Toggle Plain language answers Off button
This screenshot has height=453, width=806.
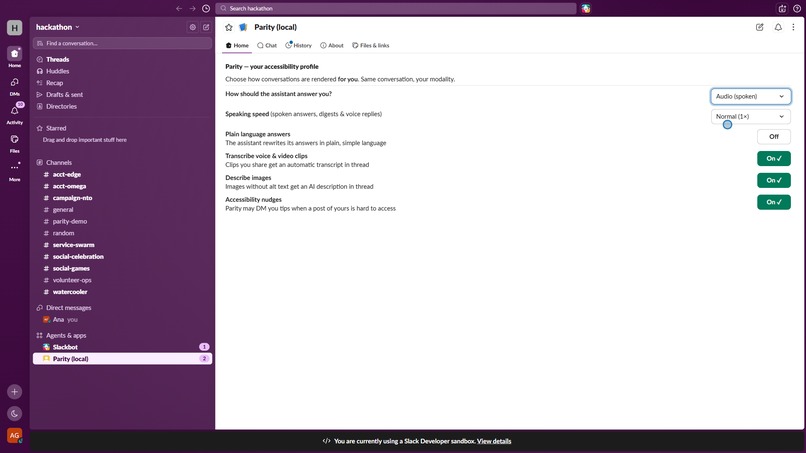coord(774,137)
